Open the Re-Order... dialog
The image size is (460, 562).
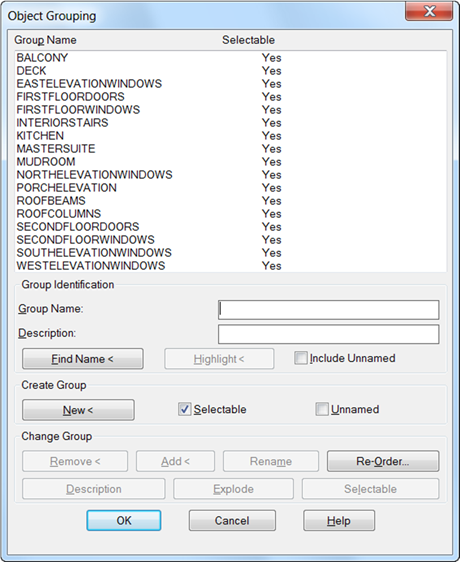(x=383, y=461)
